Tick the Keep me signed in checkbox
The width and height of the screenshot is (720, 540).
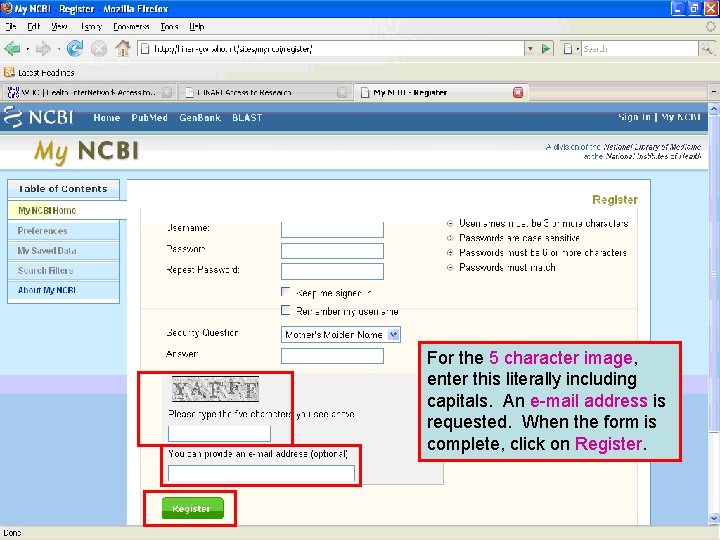[286, 292]
